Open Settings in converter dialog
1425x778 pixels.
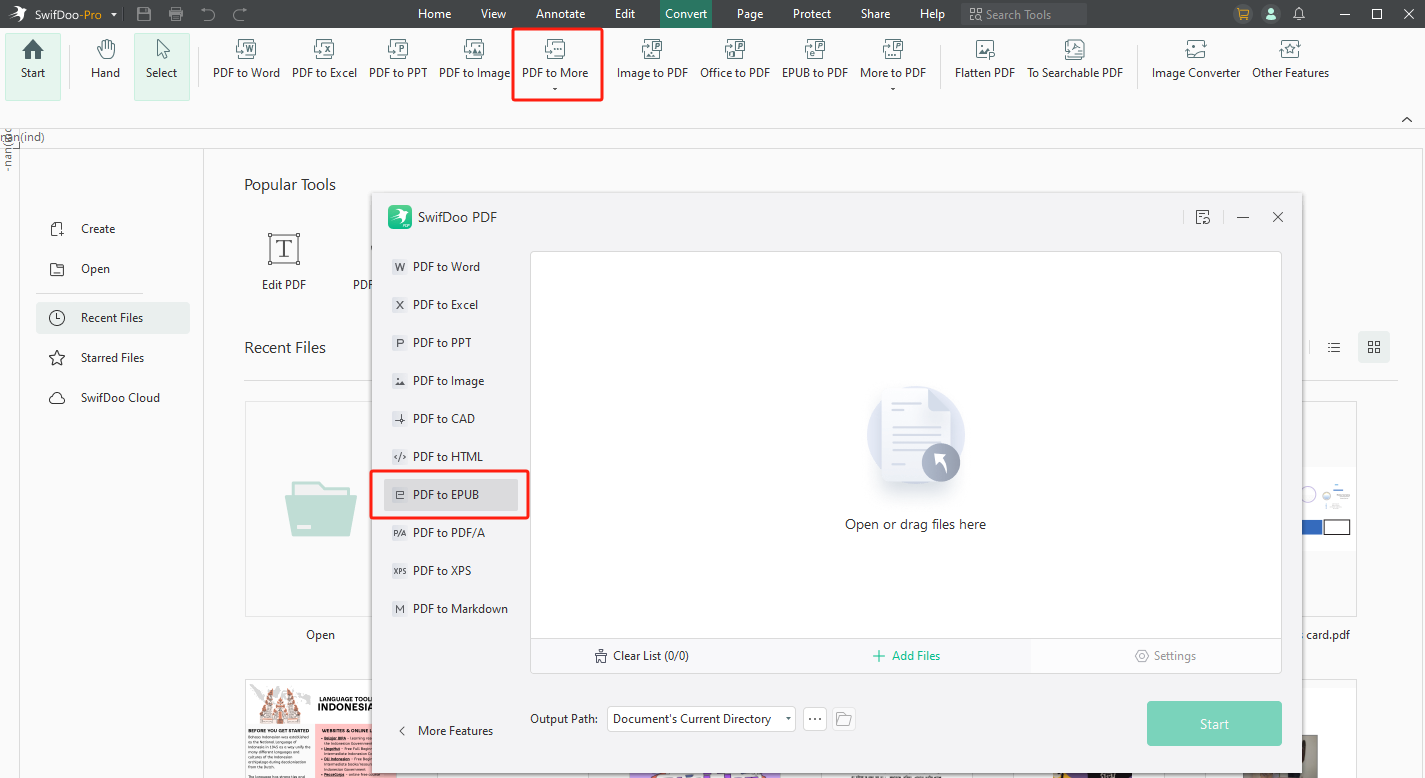pyautogui.click(x=1165, y=656)
